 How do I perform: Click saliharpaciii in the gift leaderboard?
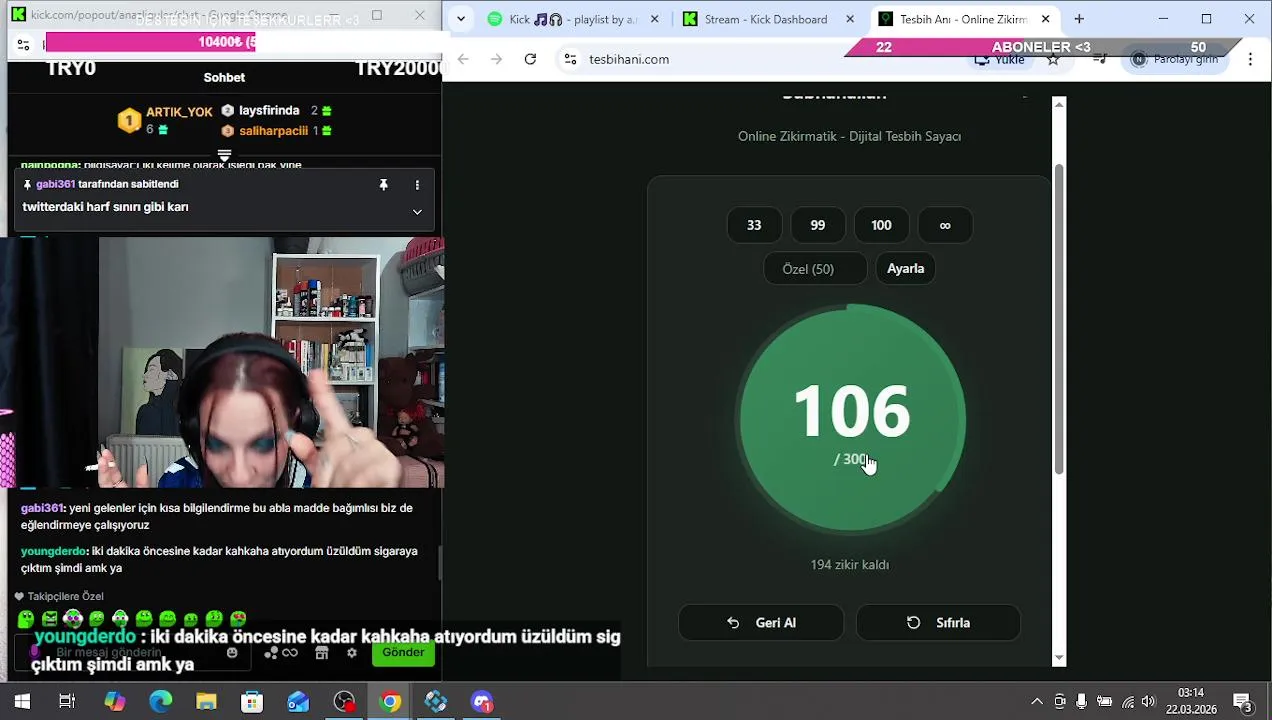(x=273, y=131)
